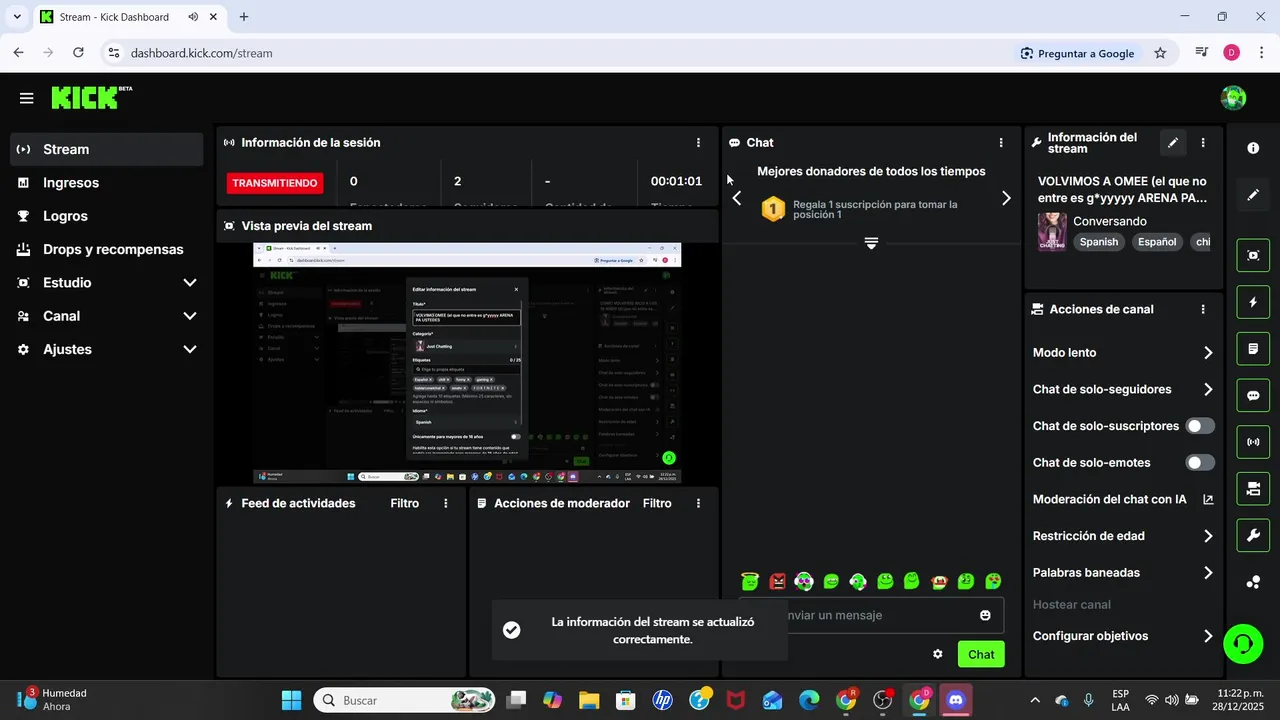Click the three-dots cluster icon in sidebar

click(x=1253, y=582)
